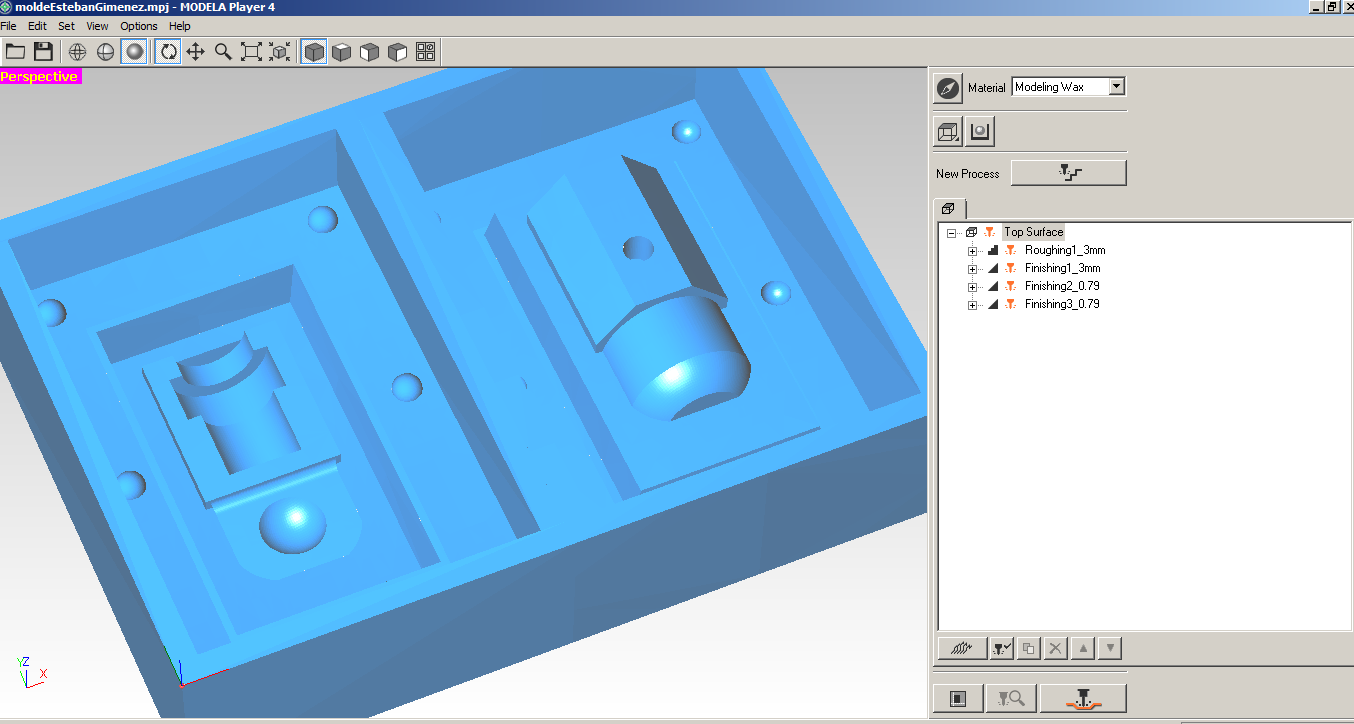Save the project with the floppy disk icon
1354x724 pixels.
point(43,51)
